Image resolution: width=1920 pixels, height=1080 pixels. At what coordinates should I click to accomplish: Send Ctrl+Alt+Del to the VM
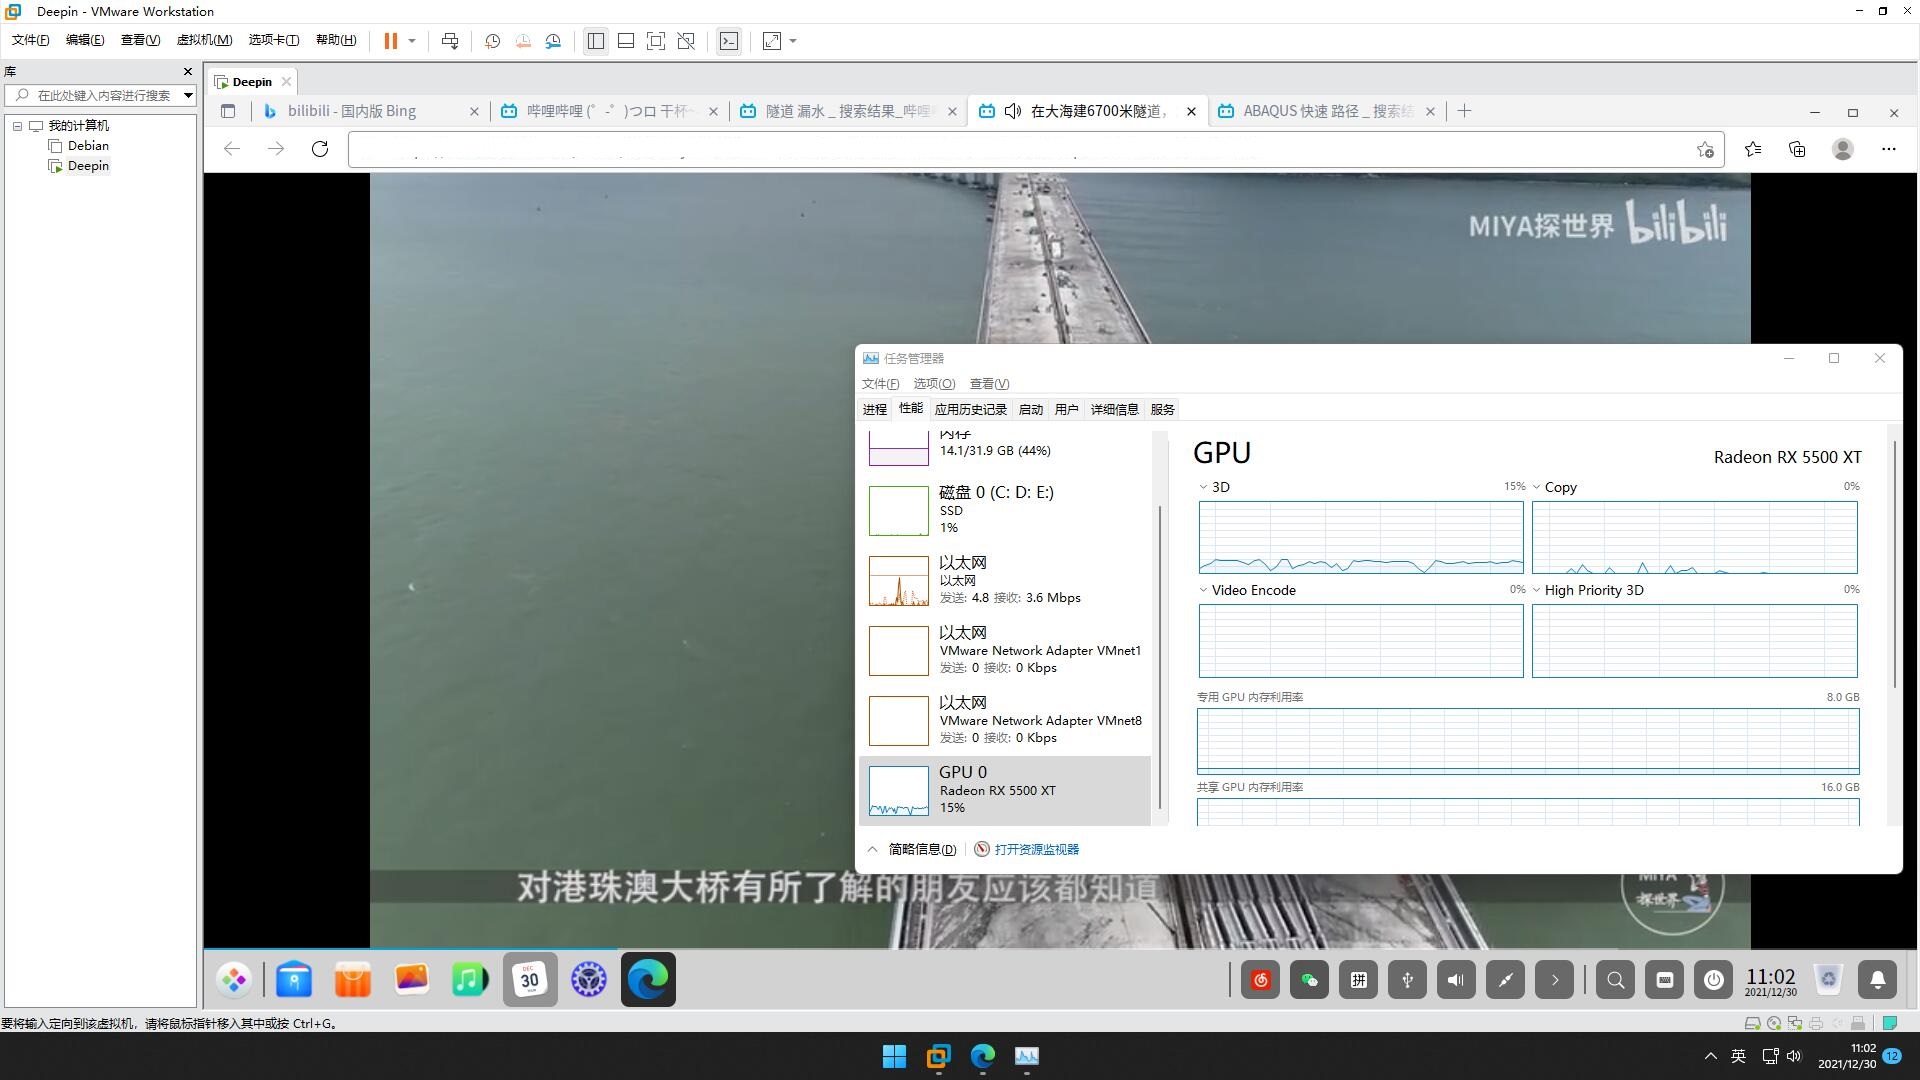click(x=450, y=41)
